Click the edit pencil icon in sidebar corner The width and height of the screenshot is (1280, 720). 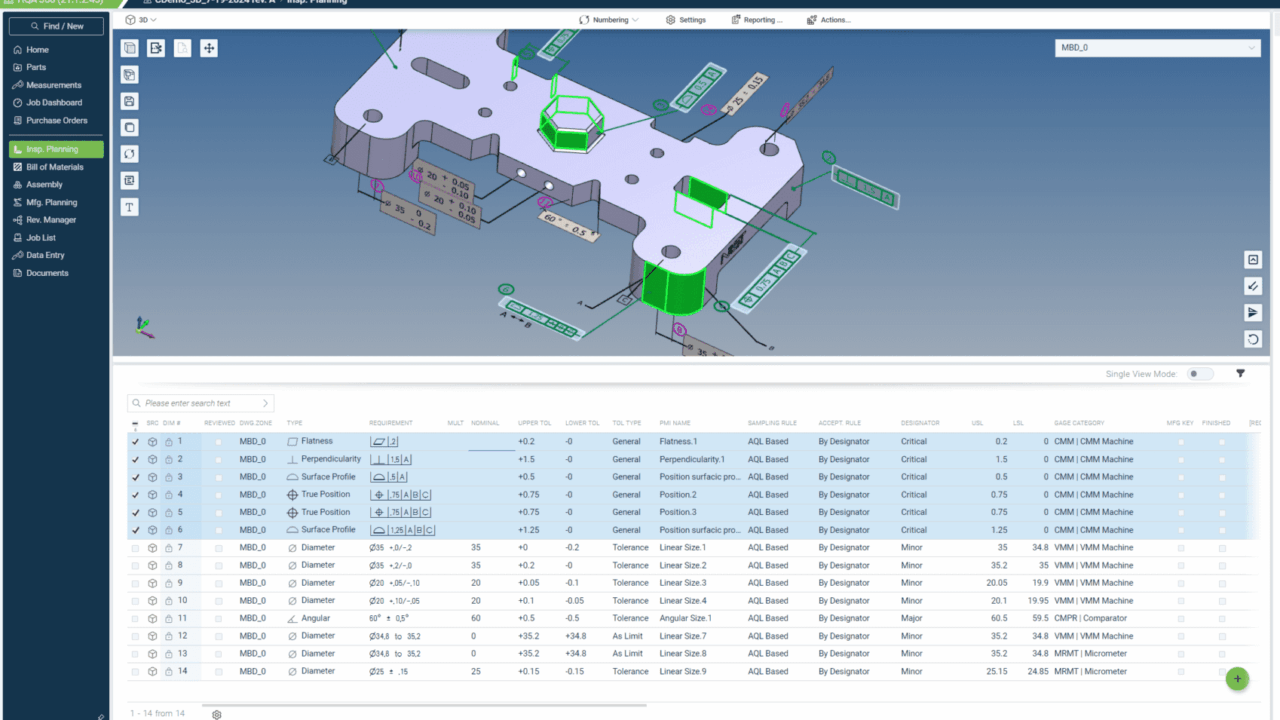(x=101, y=716)
